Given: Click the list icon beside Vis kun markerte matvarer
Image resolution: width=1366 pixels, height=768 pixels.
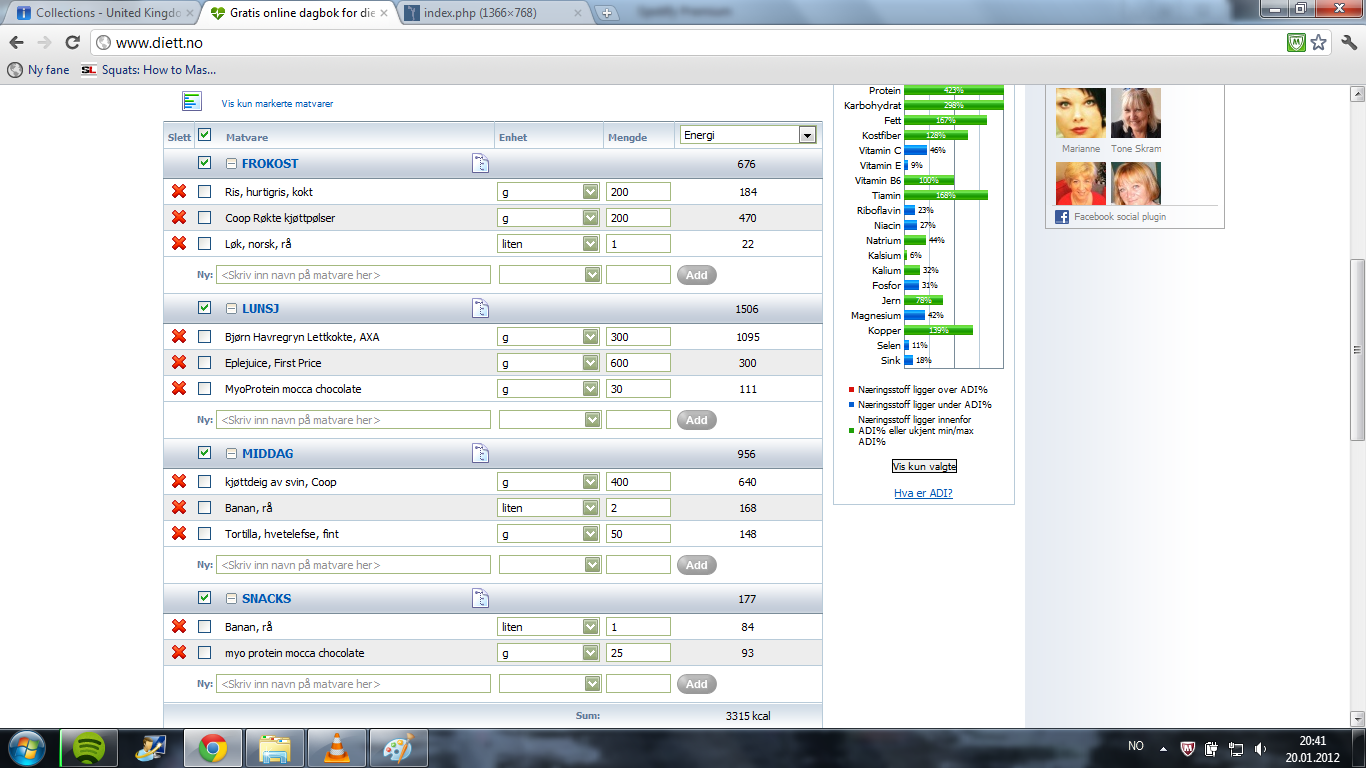Looking at the screenshot, I should tap(192, 101).
